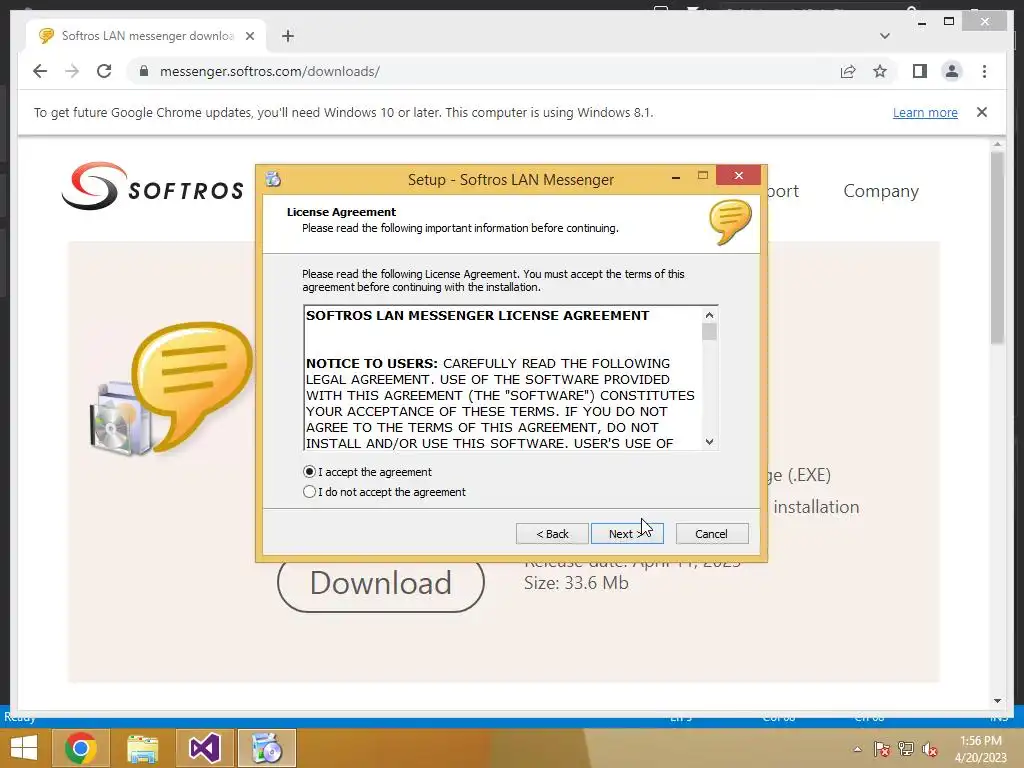Share this page via Chrome share icon
This screenshot has height=768, width=1024.
point(848,71)
